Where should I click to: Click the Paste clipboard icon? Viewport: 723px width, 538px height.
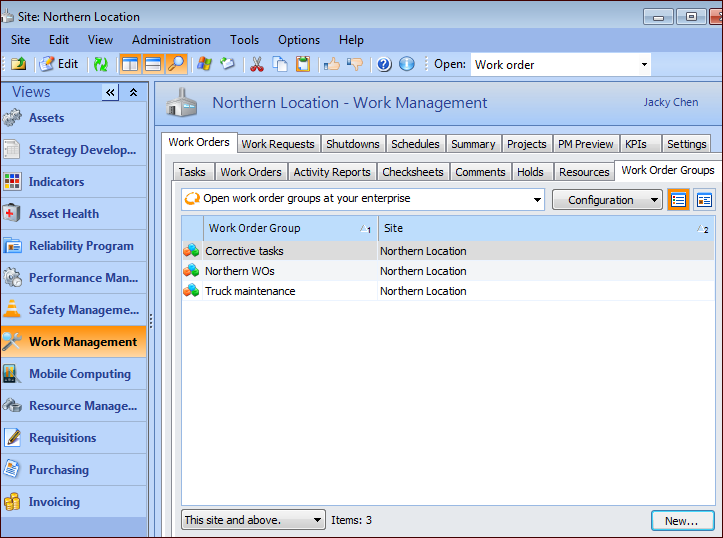302,64
